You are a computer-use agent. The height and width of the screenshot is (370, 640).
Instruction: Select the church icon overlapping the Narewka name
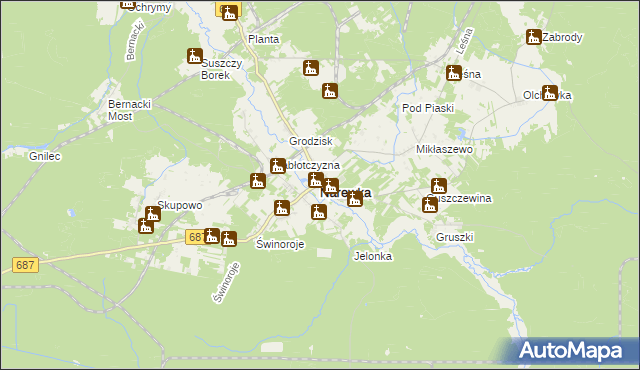[x=331, y=186]
